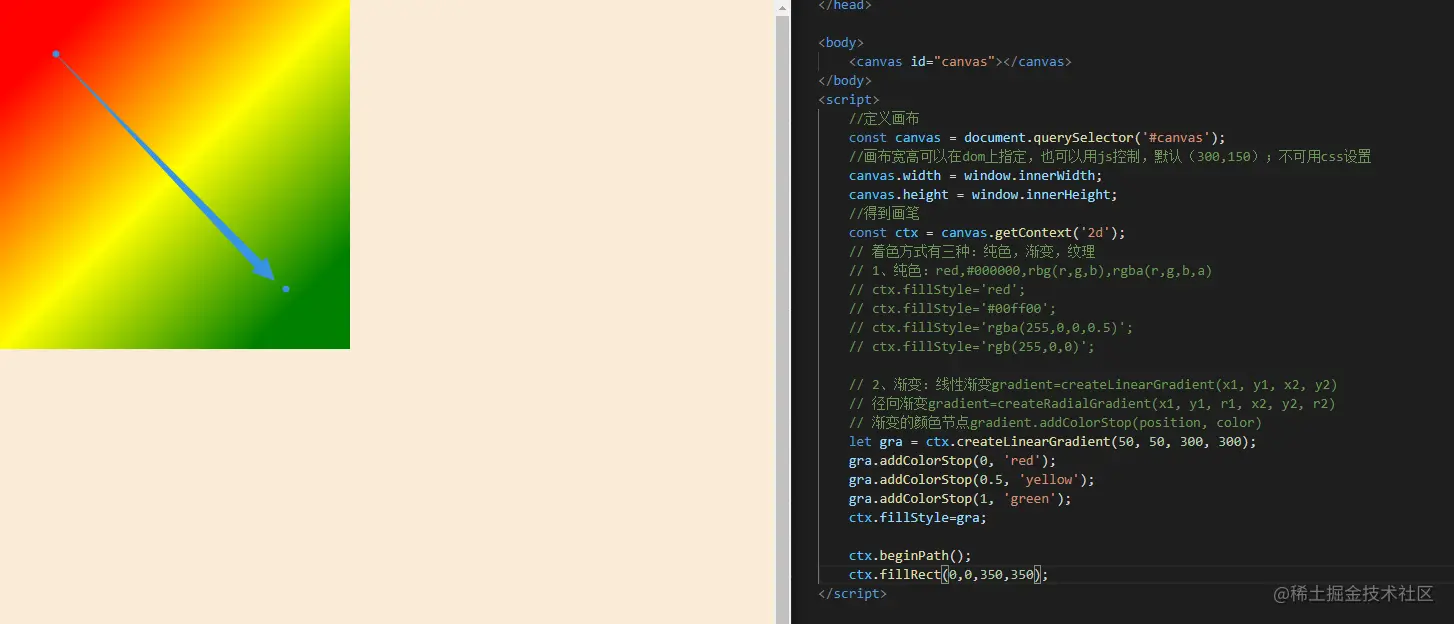Click window.innerHeight in the canvas.height line
1454x624 pixels.
point(1041,195)
